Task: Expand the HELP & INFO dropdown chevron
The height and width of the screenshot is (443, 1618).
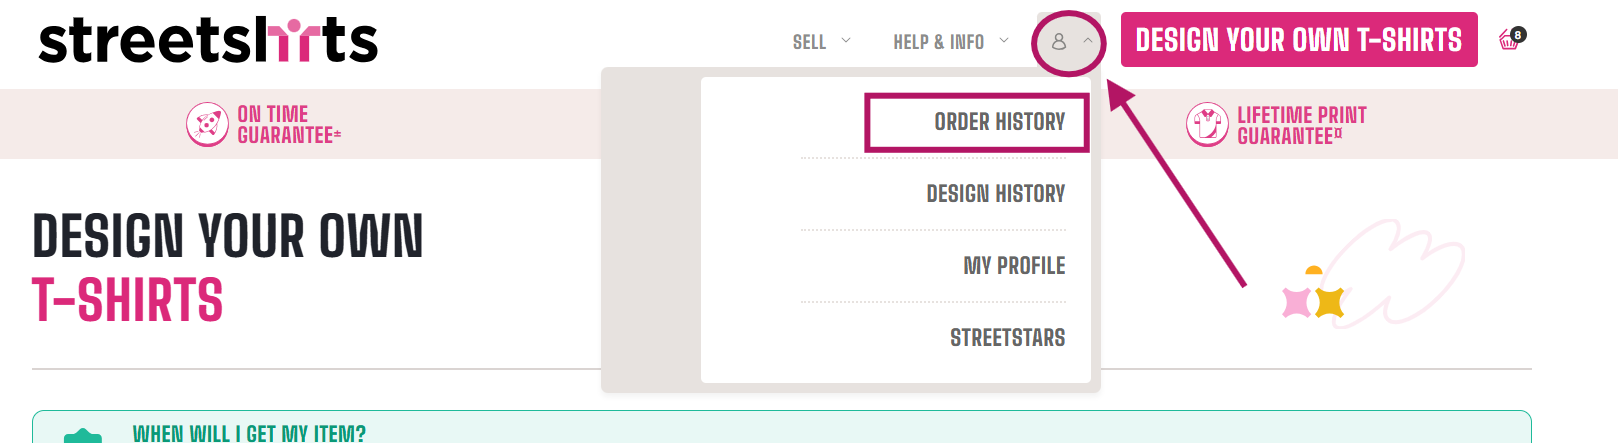Action: tap(1004, 41)
